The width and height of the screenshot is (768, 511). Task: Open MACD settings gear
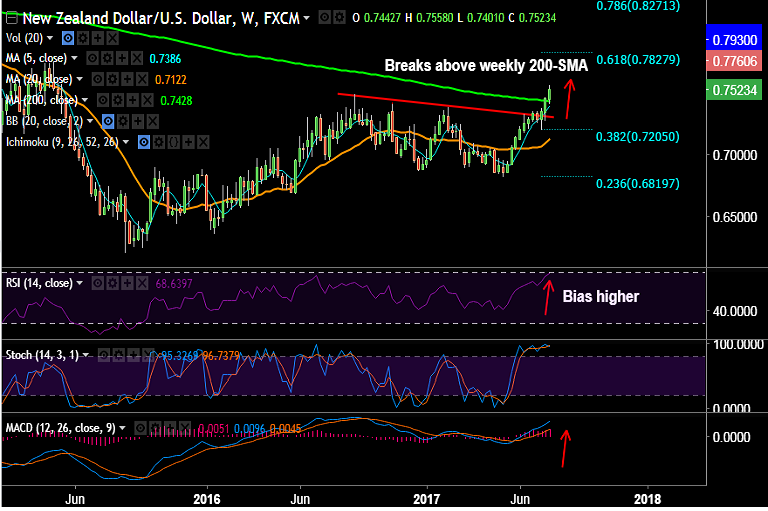[x=155, y=429]
